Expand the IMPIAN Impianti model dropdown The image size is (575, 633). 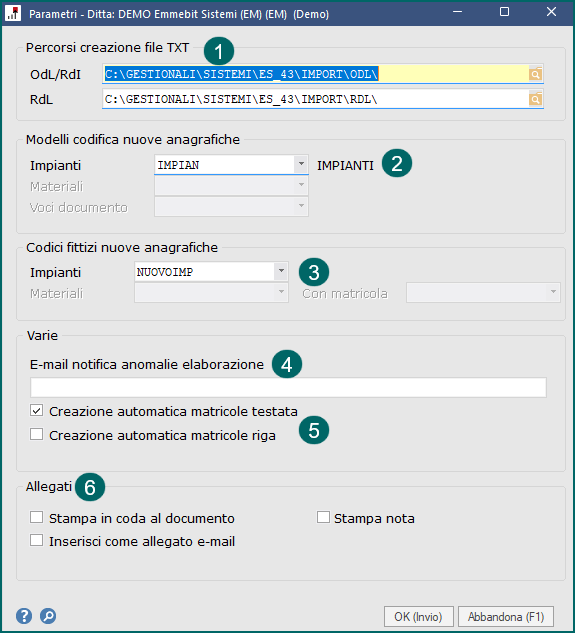301,164
